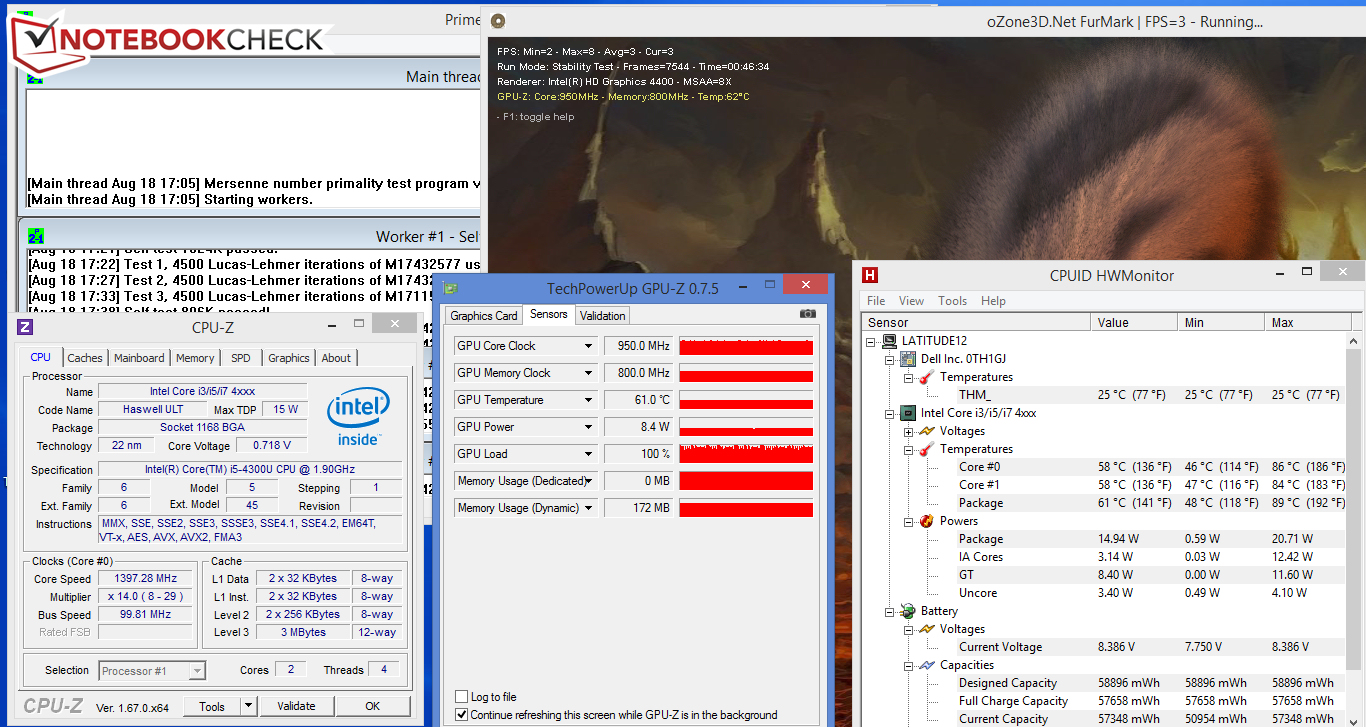Viewport: 1366px width, 727px height.
Task: Open the GPU Temperature sensor dropdown
Action: pos(589,400)
